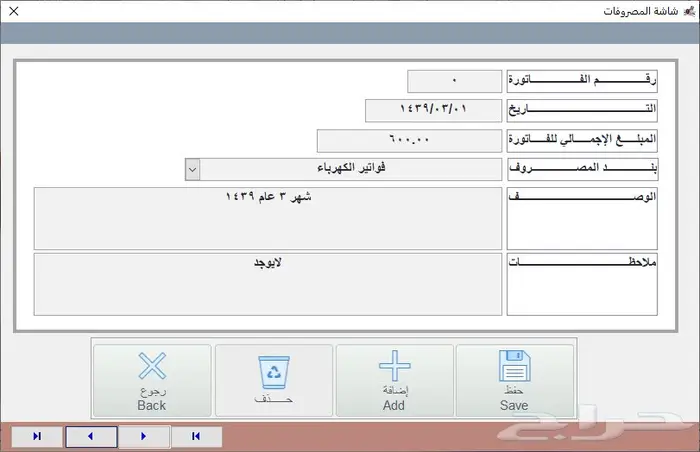Screen dimensions: 700x452
Task: Click the right-pointing arrow with bar navigation button
Action: click(x=37, y=436)
